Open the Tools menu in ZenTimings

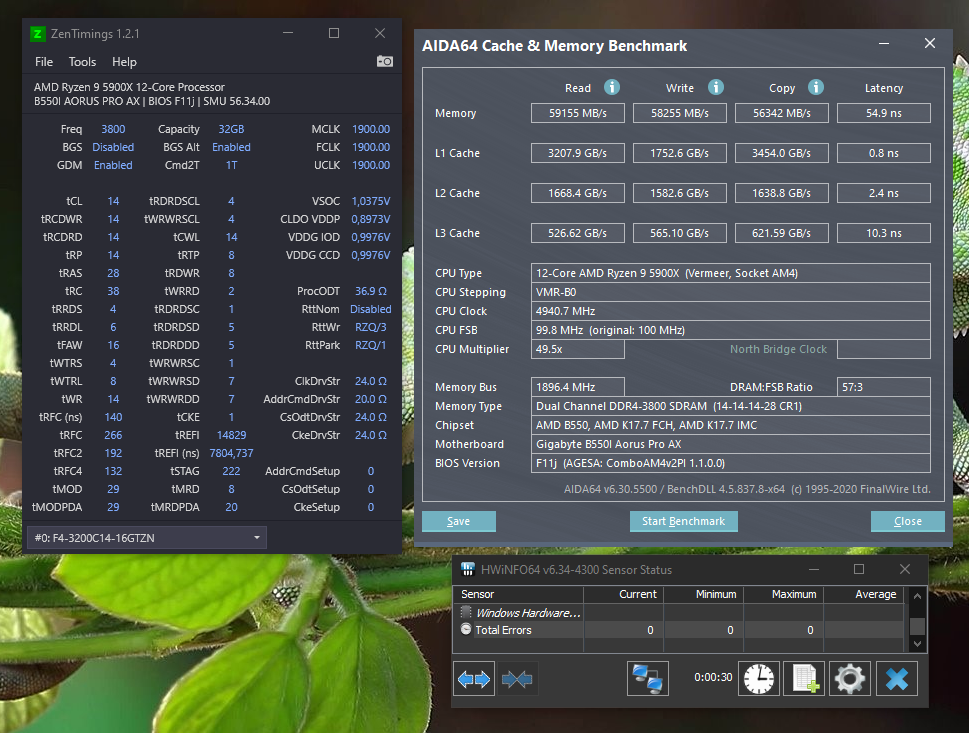[82, 62]
